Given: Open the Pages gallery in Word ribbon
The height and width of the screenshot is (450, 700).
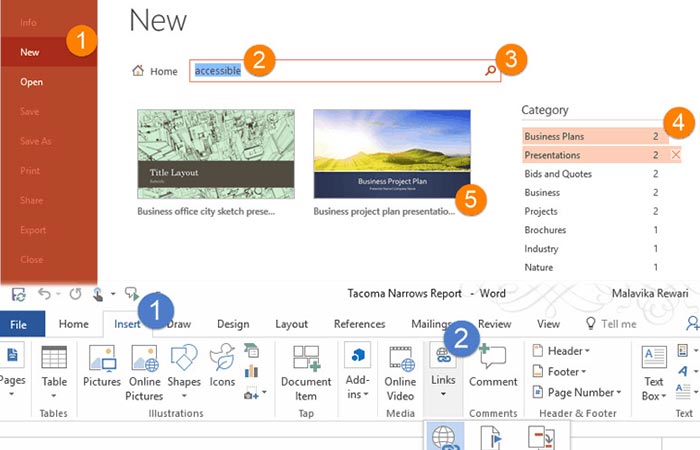Looking at the screenshot, I should pyautogui.click(x=12, y=370).
